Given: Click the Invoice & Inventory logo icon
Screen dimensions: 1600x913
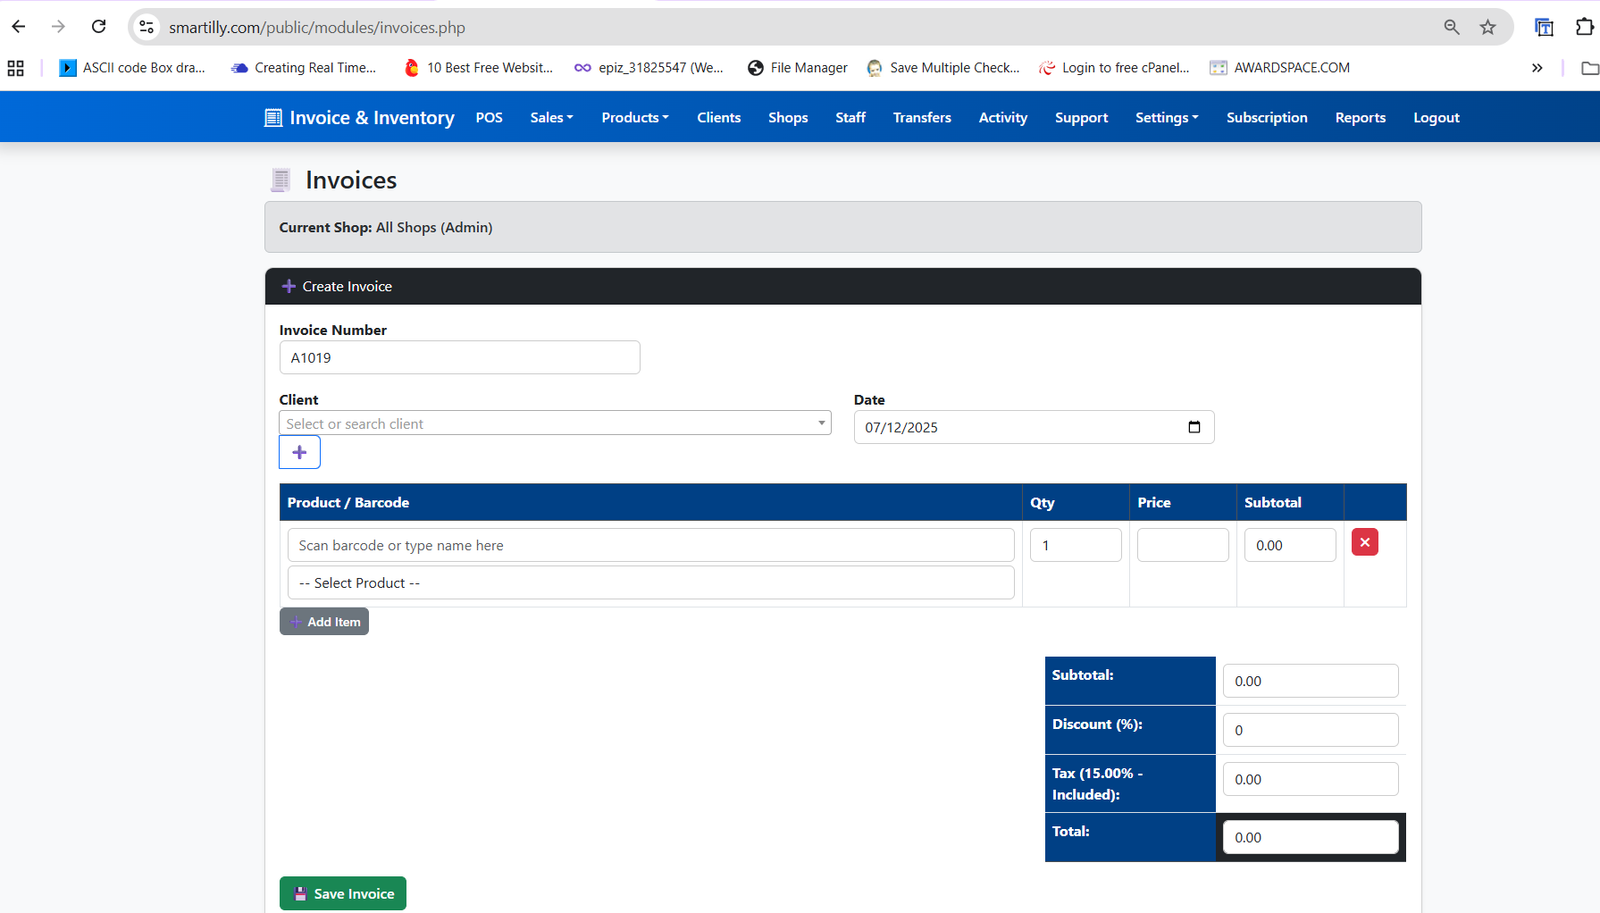Looking at the screenshot, I should point(272,117).
